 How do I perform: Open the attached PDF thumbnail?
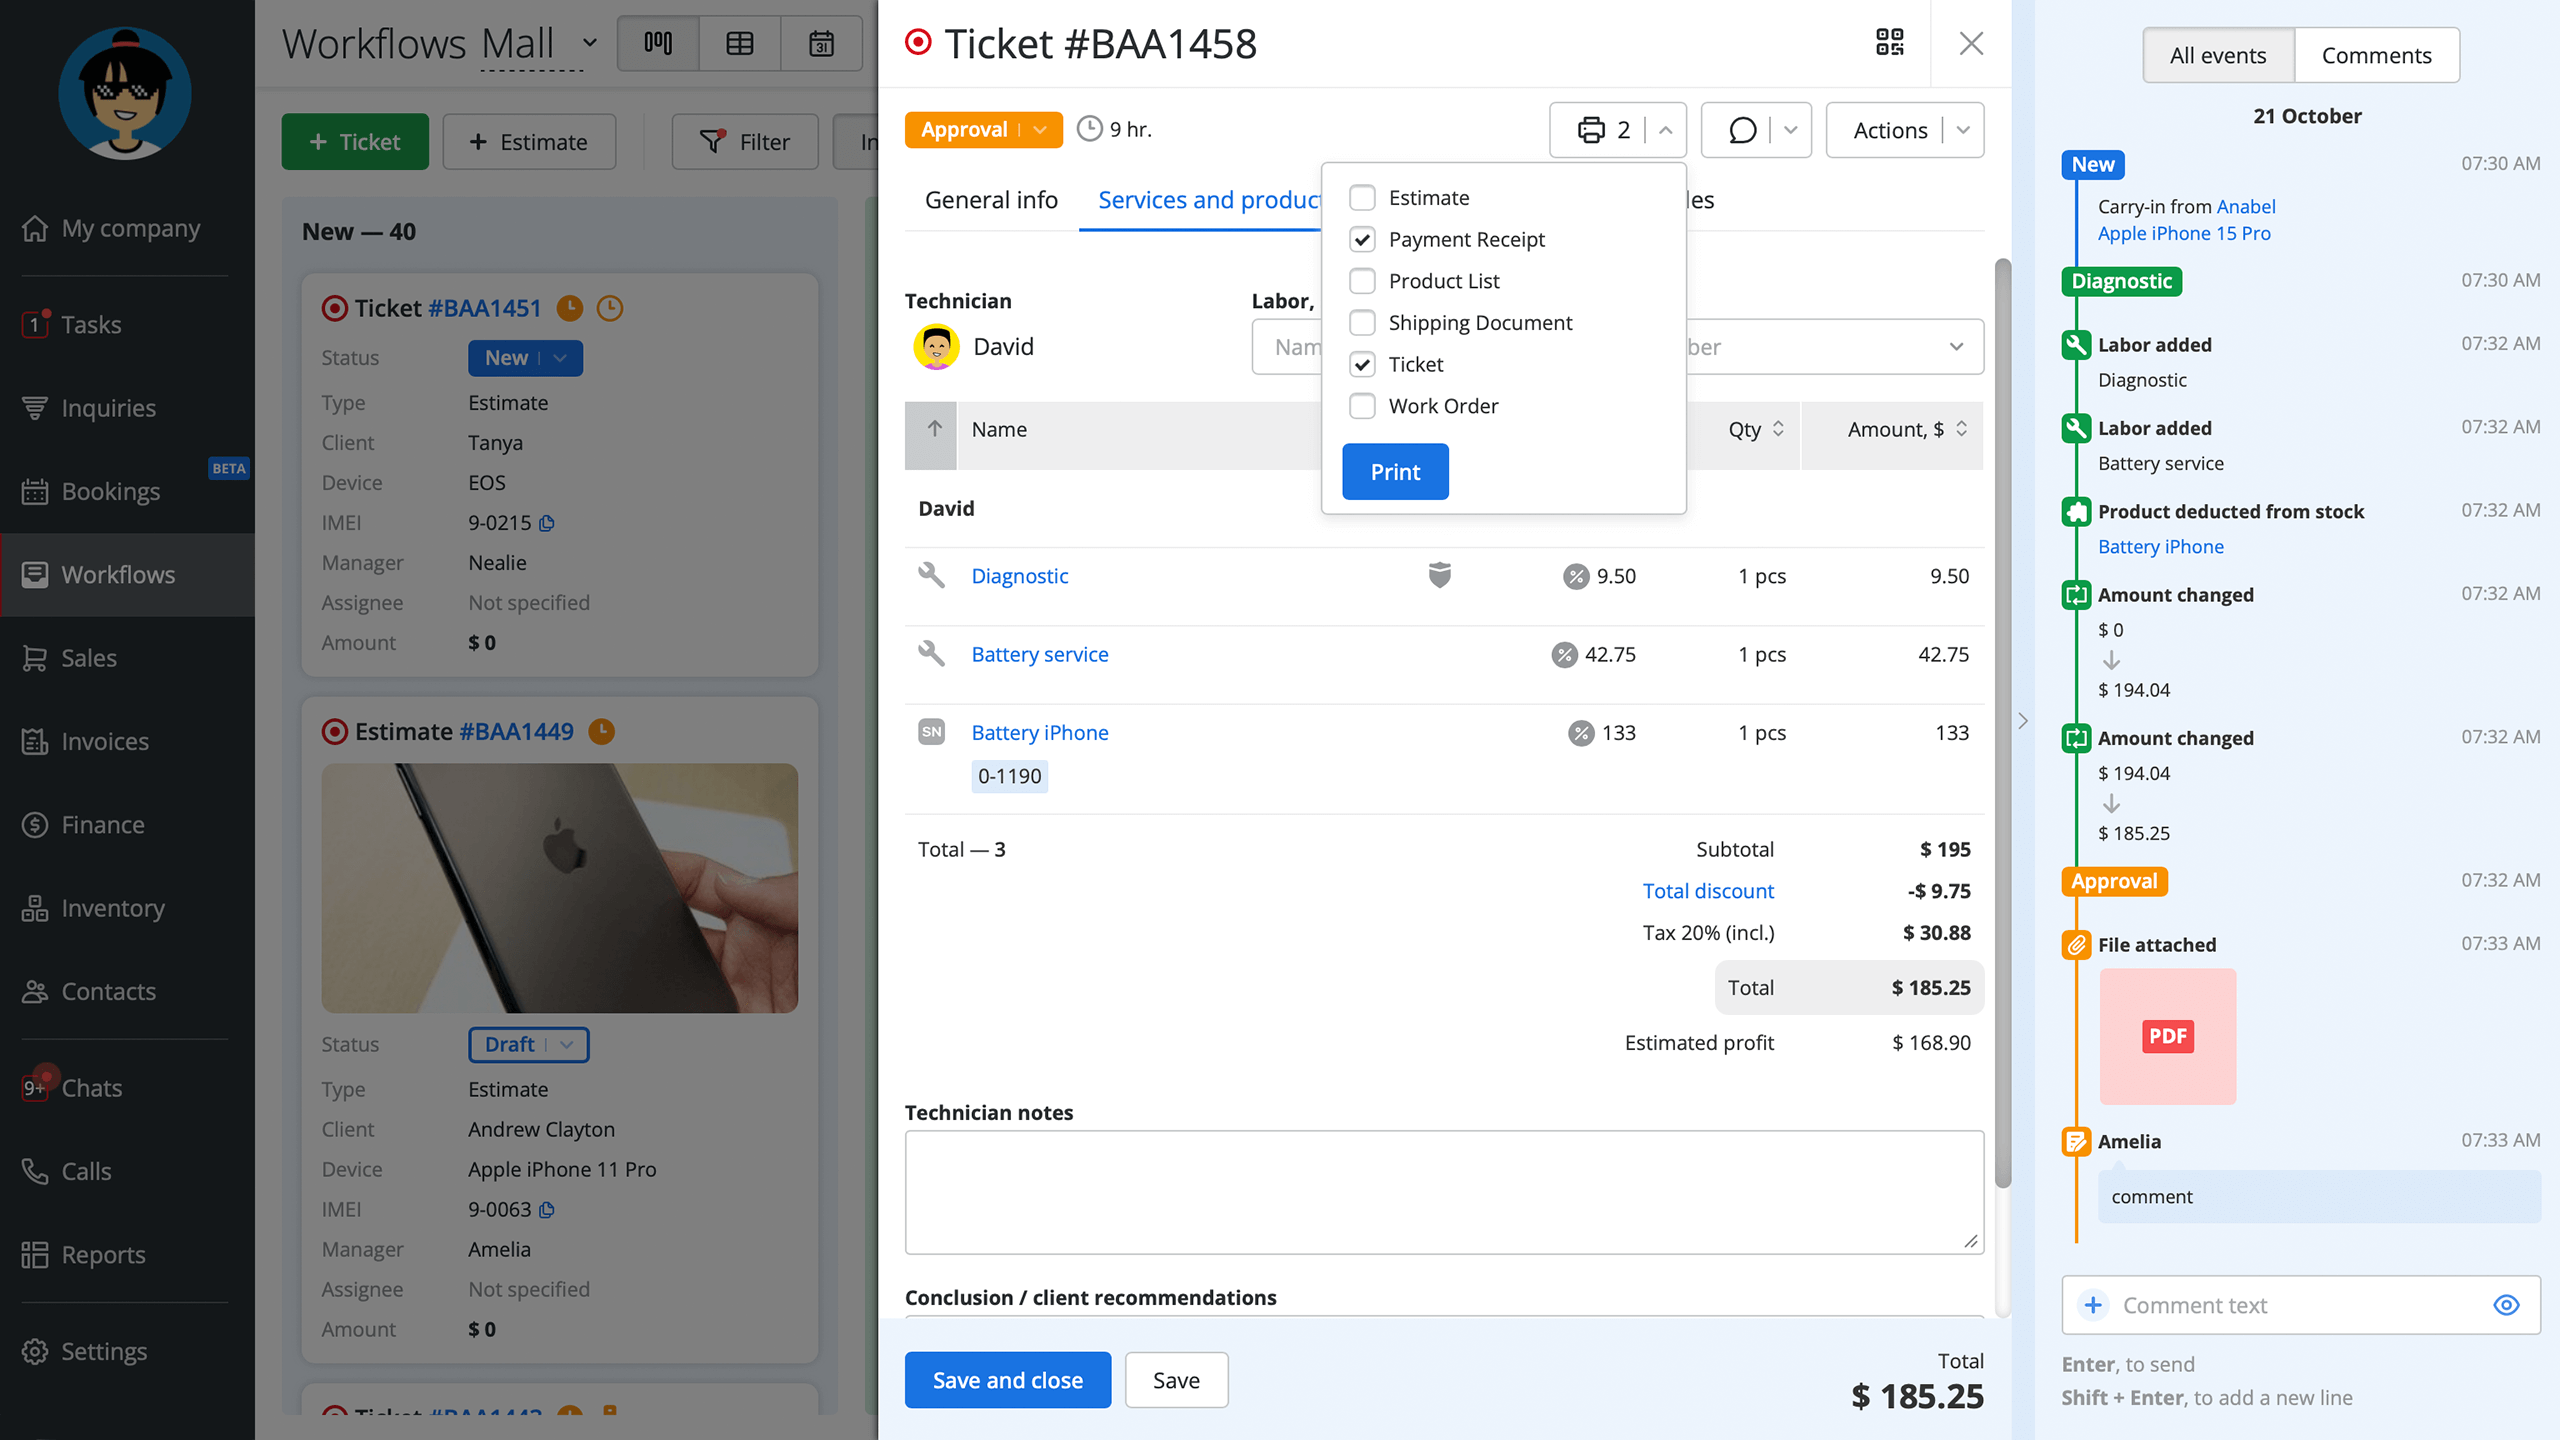pyautogui.click(x=2167, y=1036)
